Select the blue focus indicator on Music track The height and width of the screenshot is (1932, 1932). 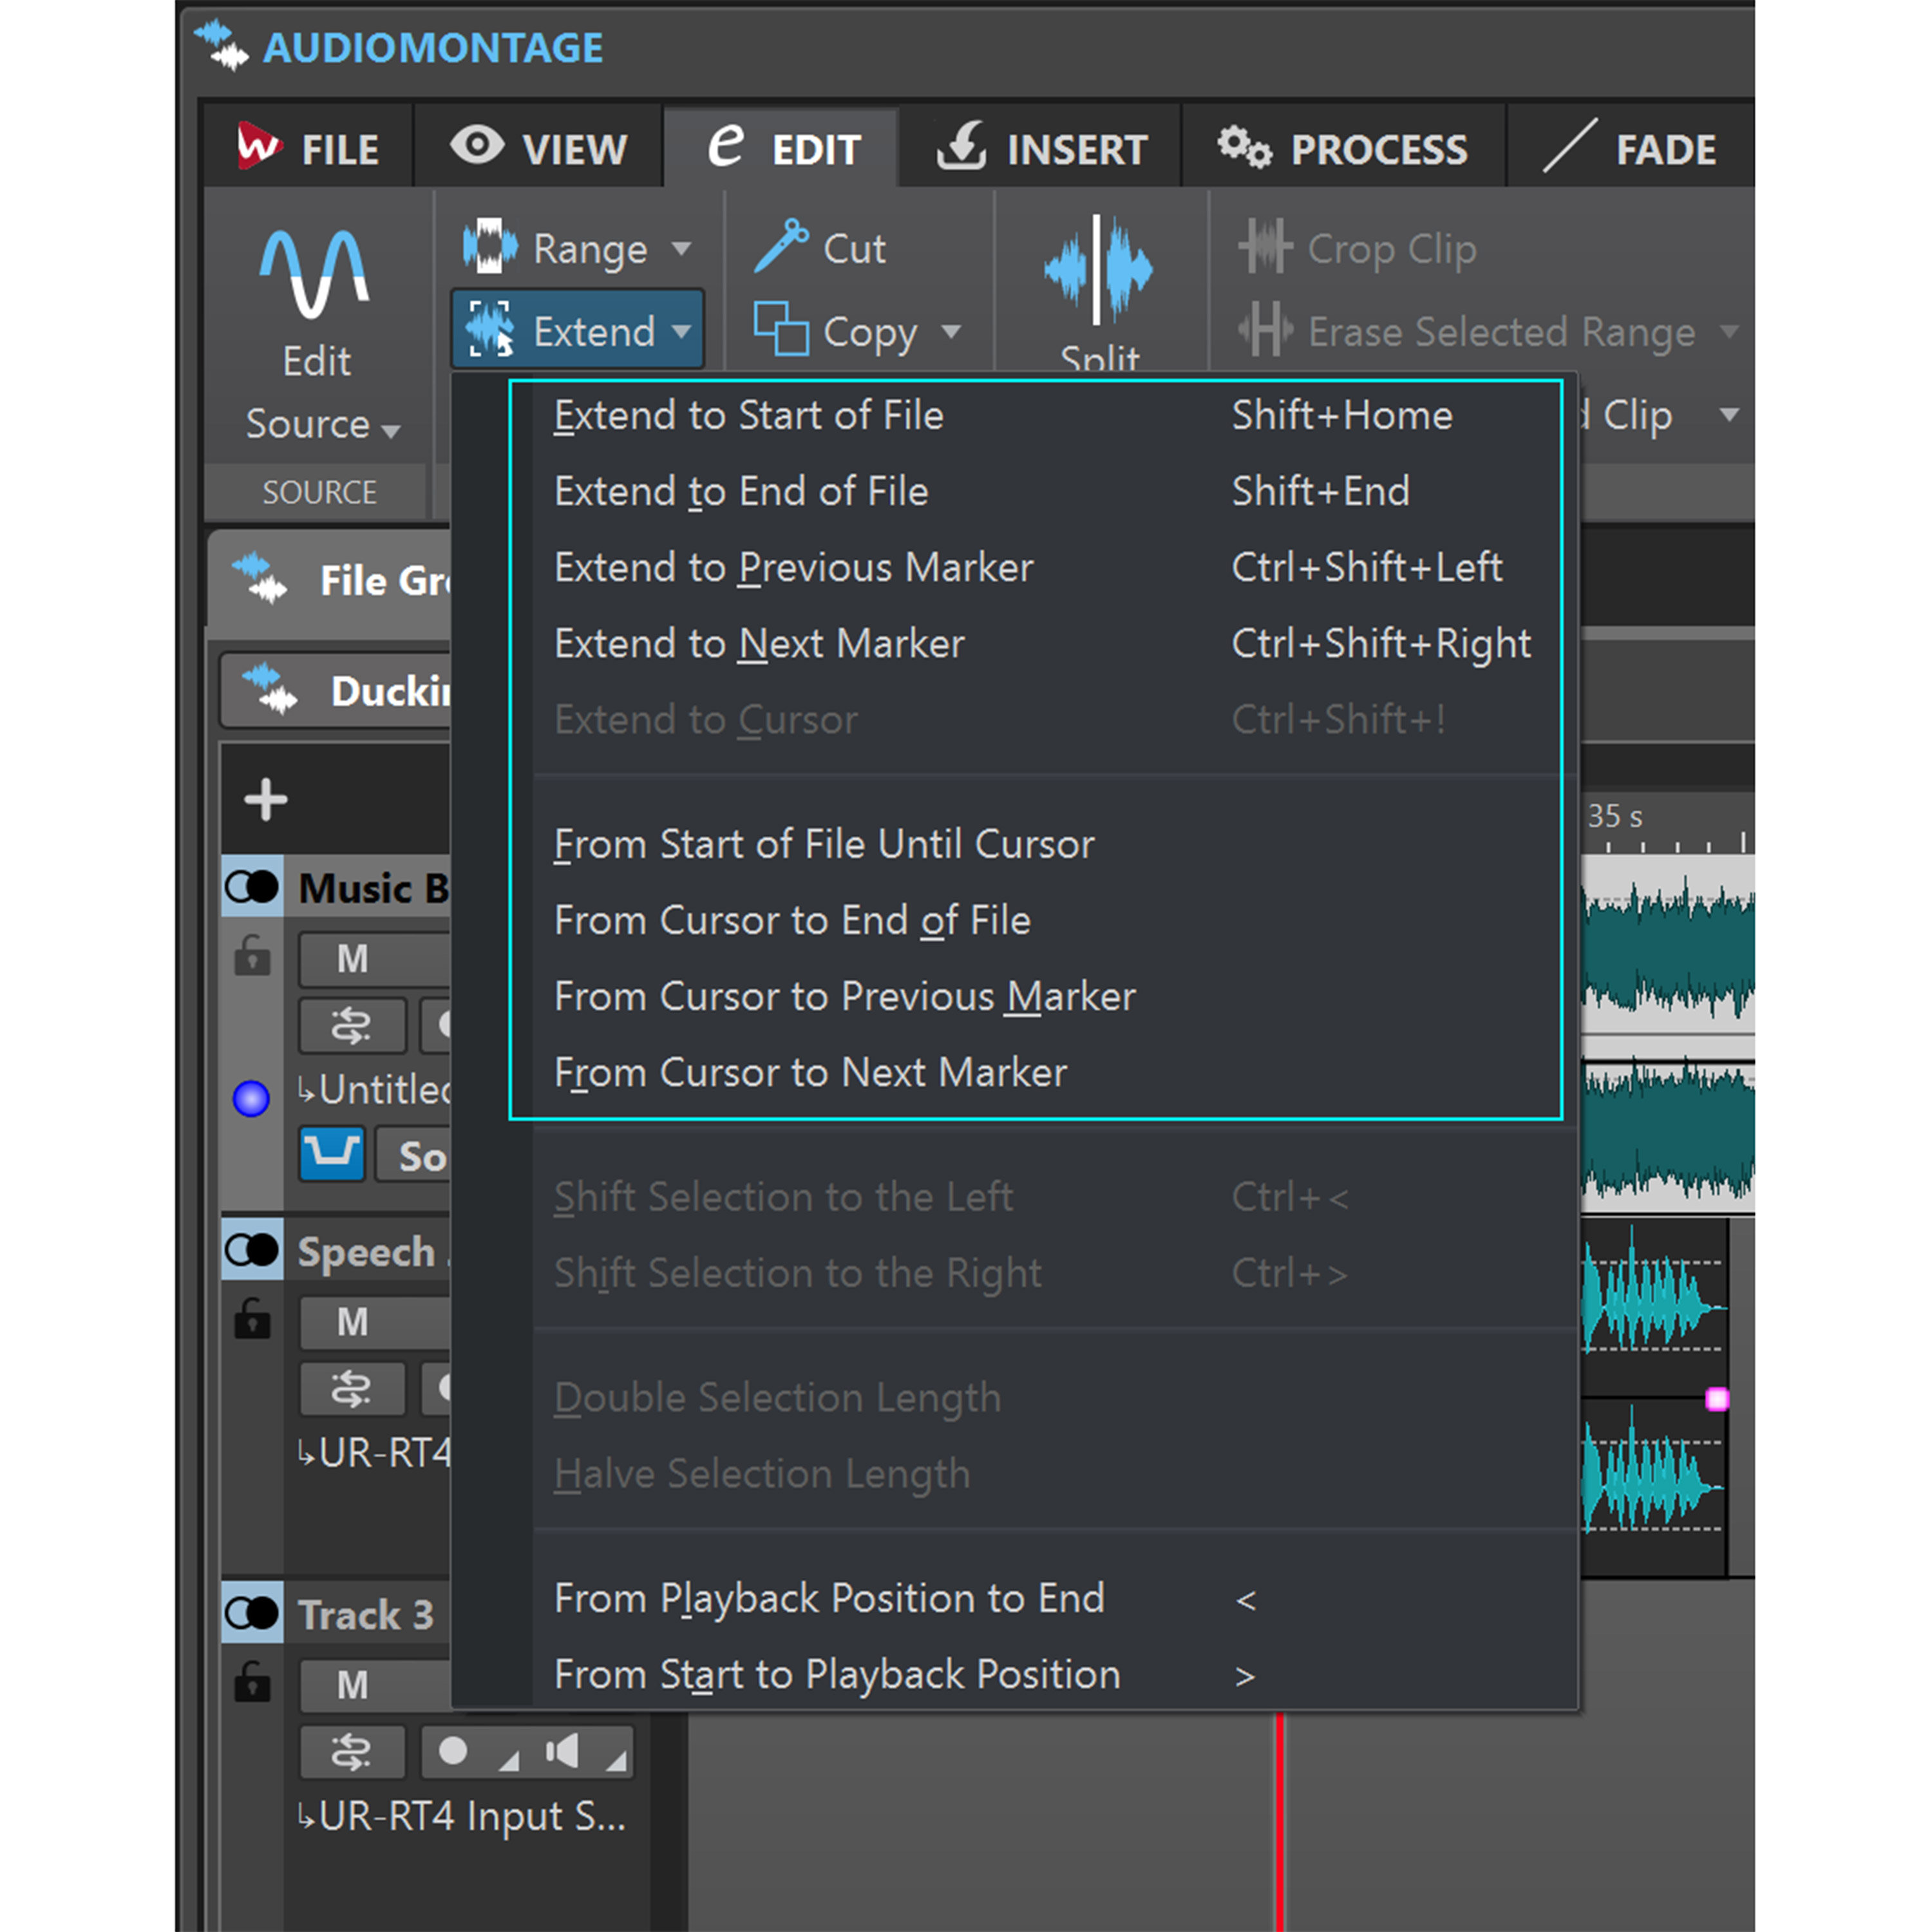coord(251,1098)
